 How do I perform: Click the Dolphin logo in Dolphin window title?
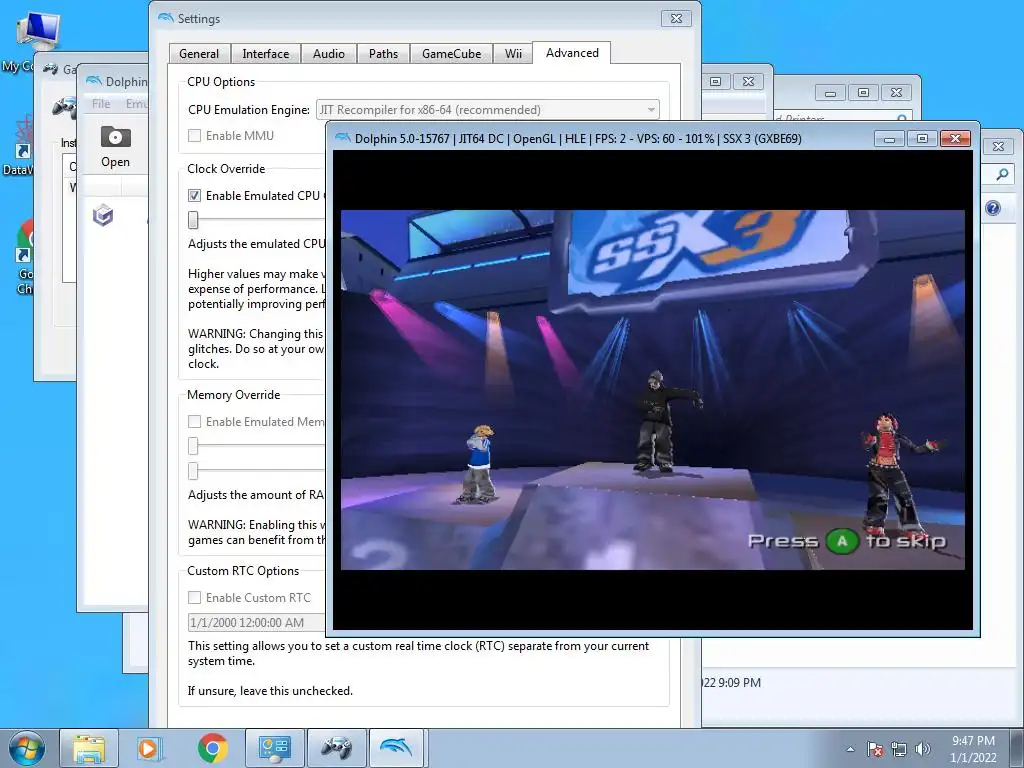95,81
